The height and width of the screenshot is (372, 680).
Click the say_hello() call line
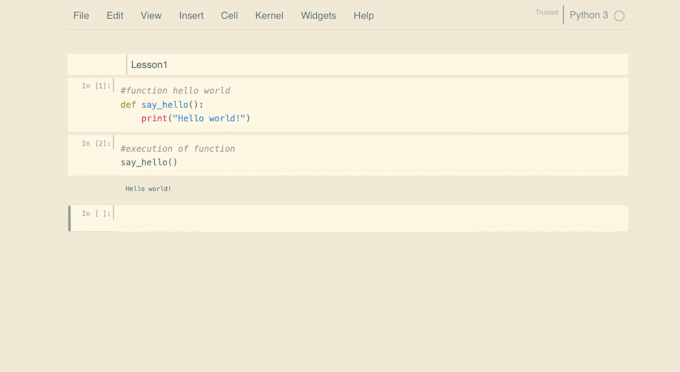pyautogui.click(x=149, y=163)
